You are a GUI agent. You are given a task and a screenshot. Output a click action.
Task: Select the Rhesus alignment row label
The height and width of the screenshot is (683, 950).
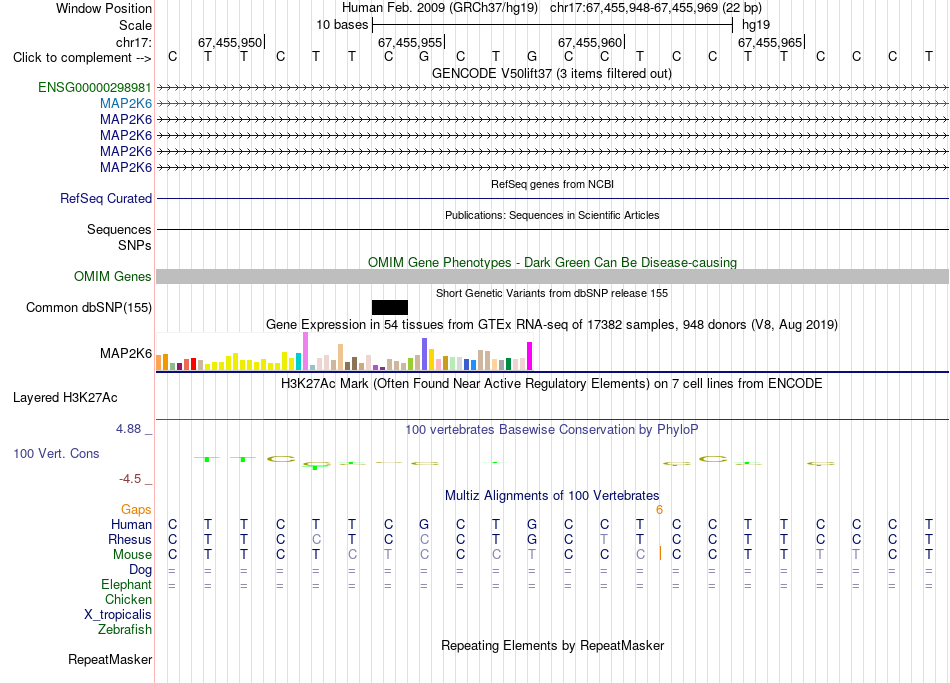point(130,539)
